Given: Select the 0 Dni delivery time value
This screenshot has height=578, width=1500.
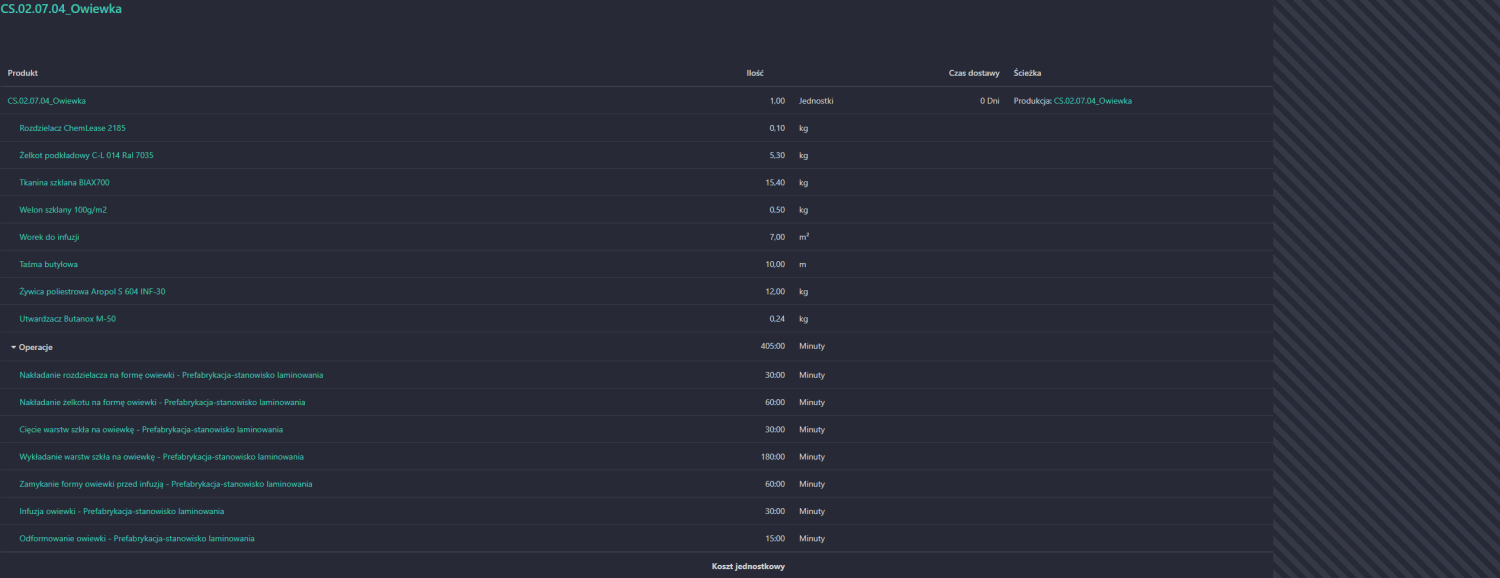Looking at the screenshot, I should (x=989, y=101).
